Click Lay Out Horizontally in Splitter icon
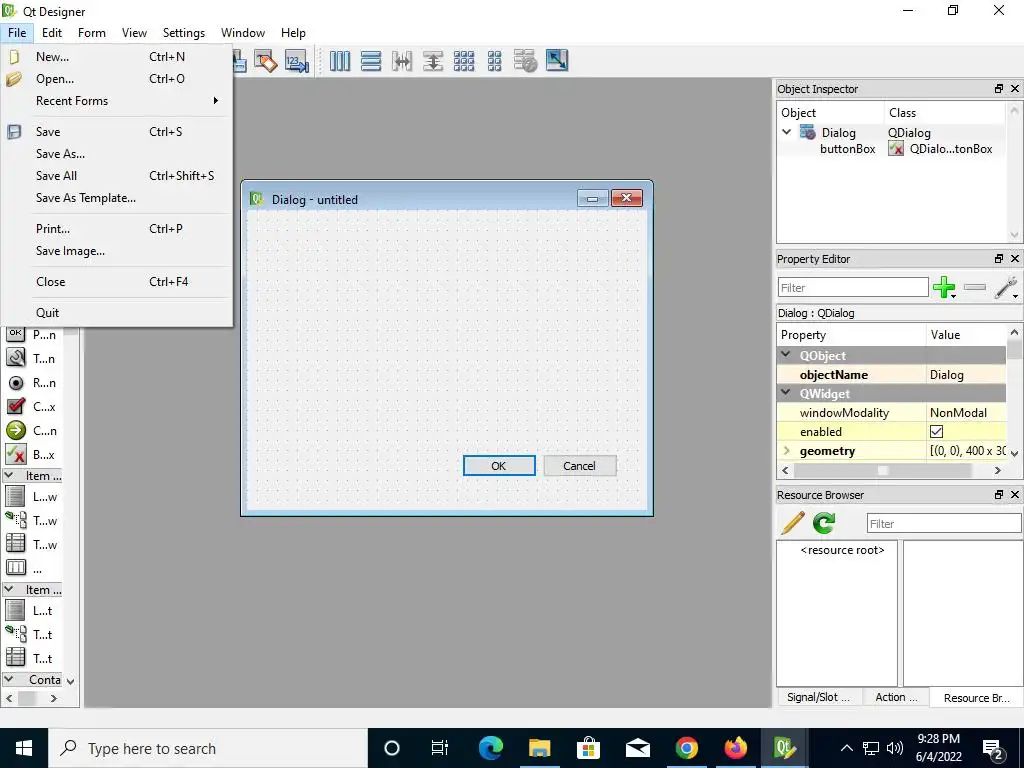1024x768 pixels. [x=402, y=61]
